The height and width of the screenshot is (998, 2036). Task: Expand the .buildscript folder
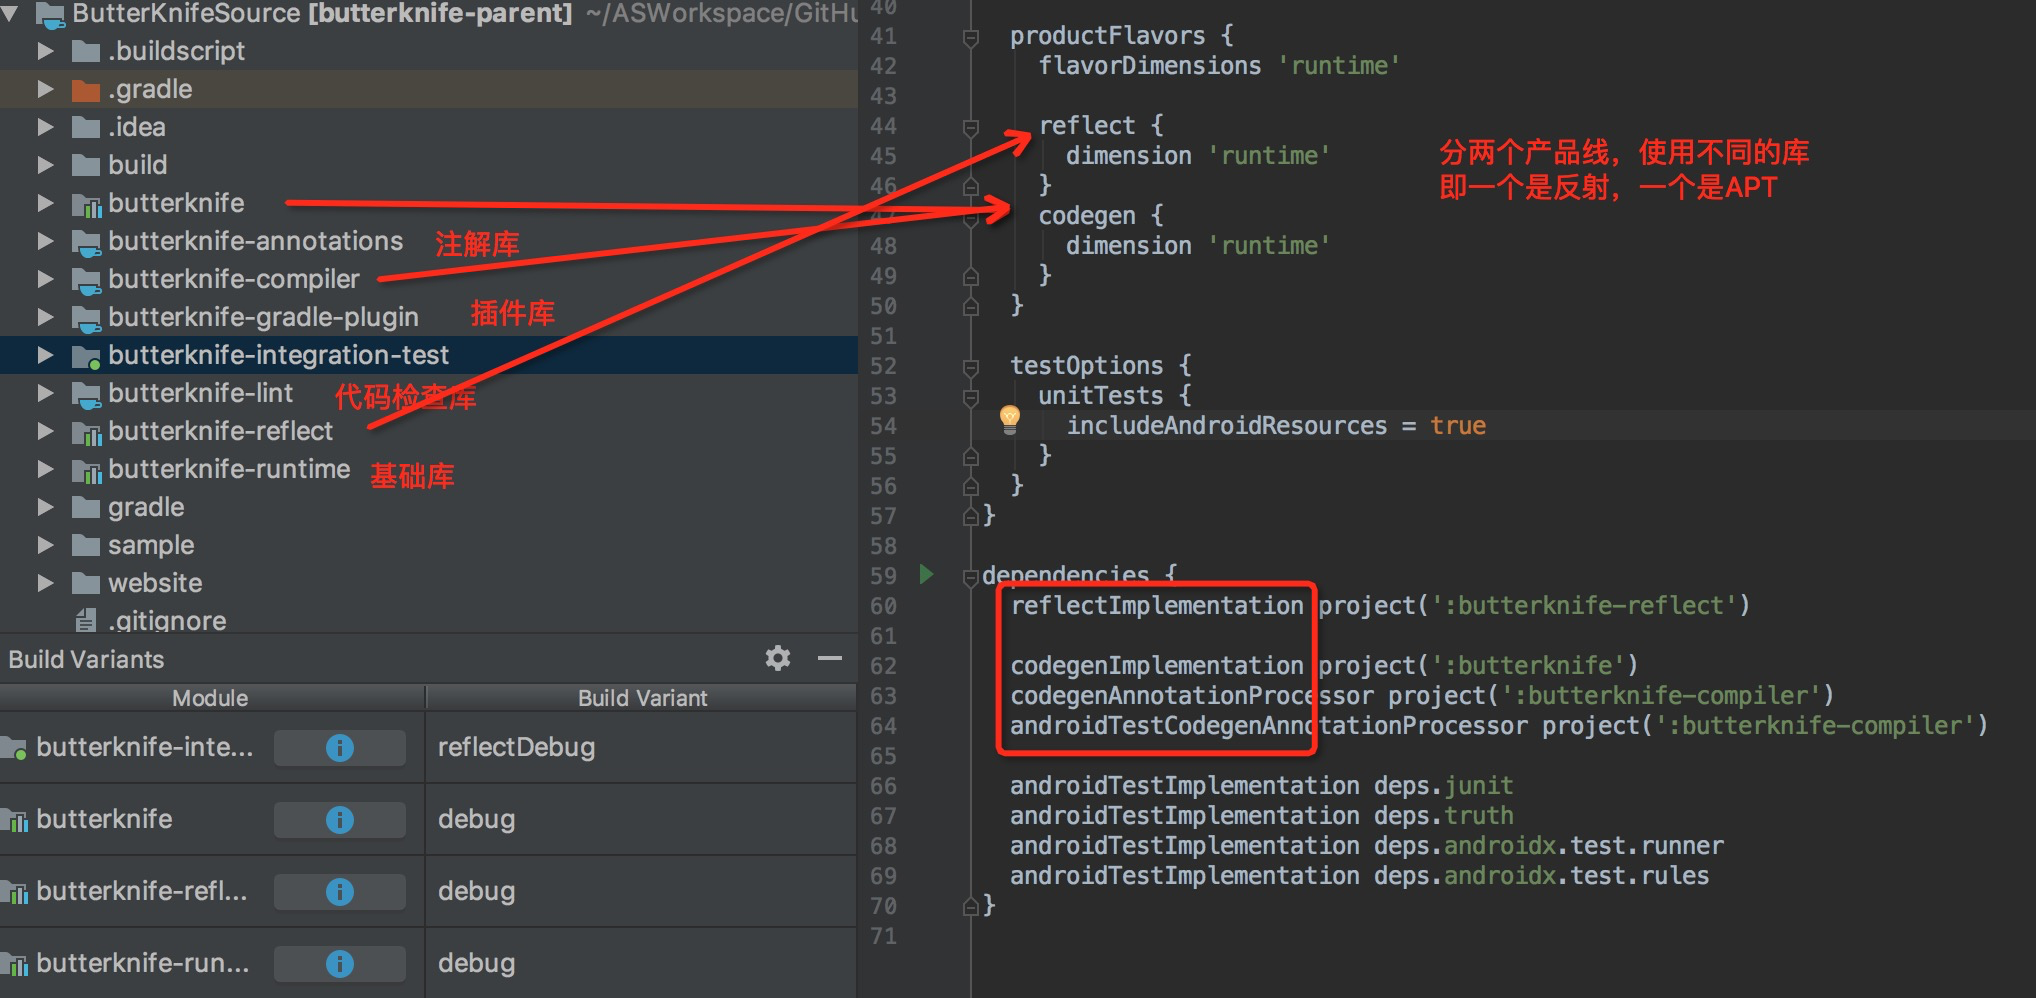[45, 51]
